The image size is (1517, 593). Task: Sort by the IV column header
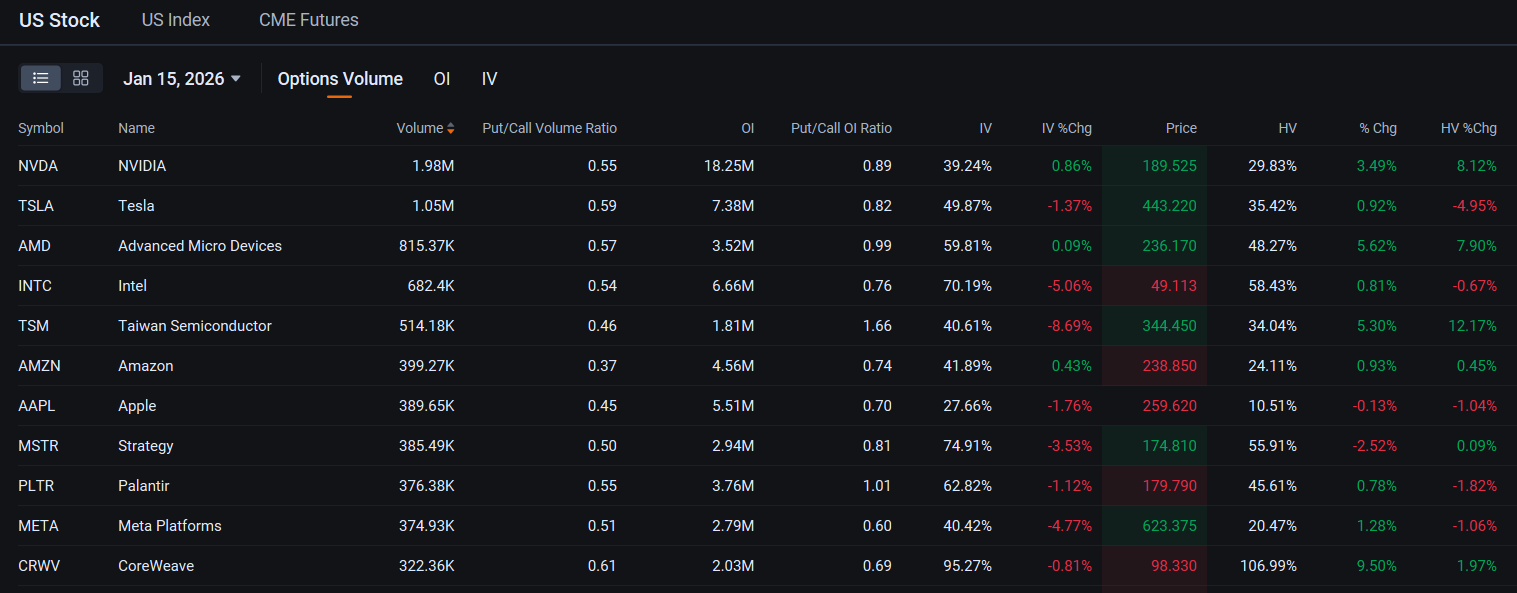point(985,128)
